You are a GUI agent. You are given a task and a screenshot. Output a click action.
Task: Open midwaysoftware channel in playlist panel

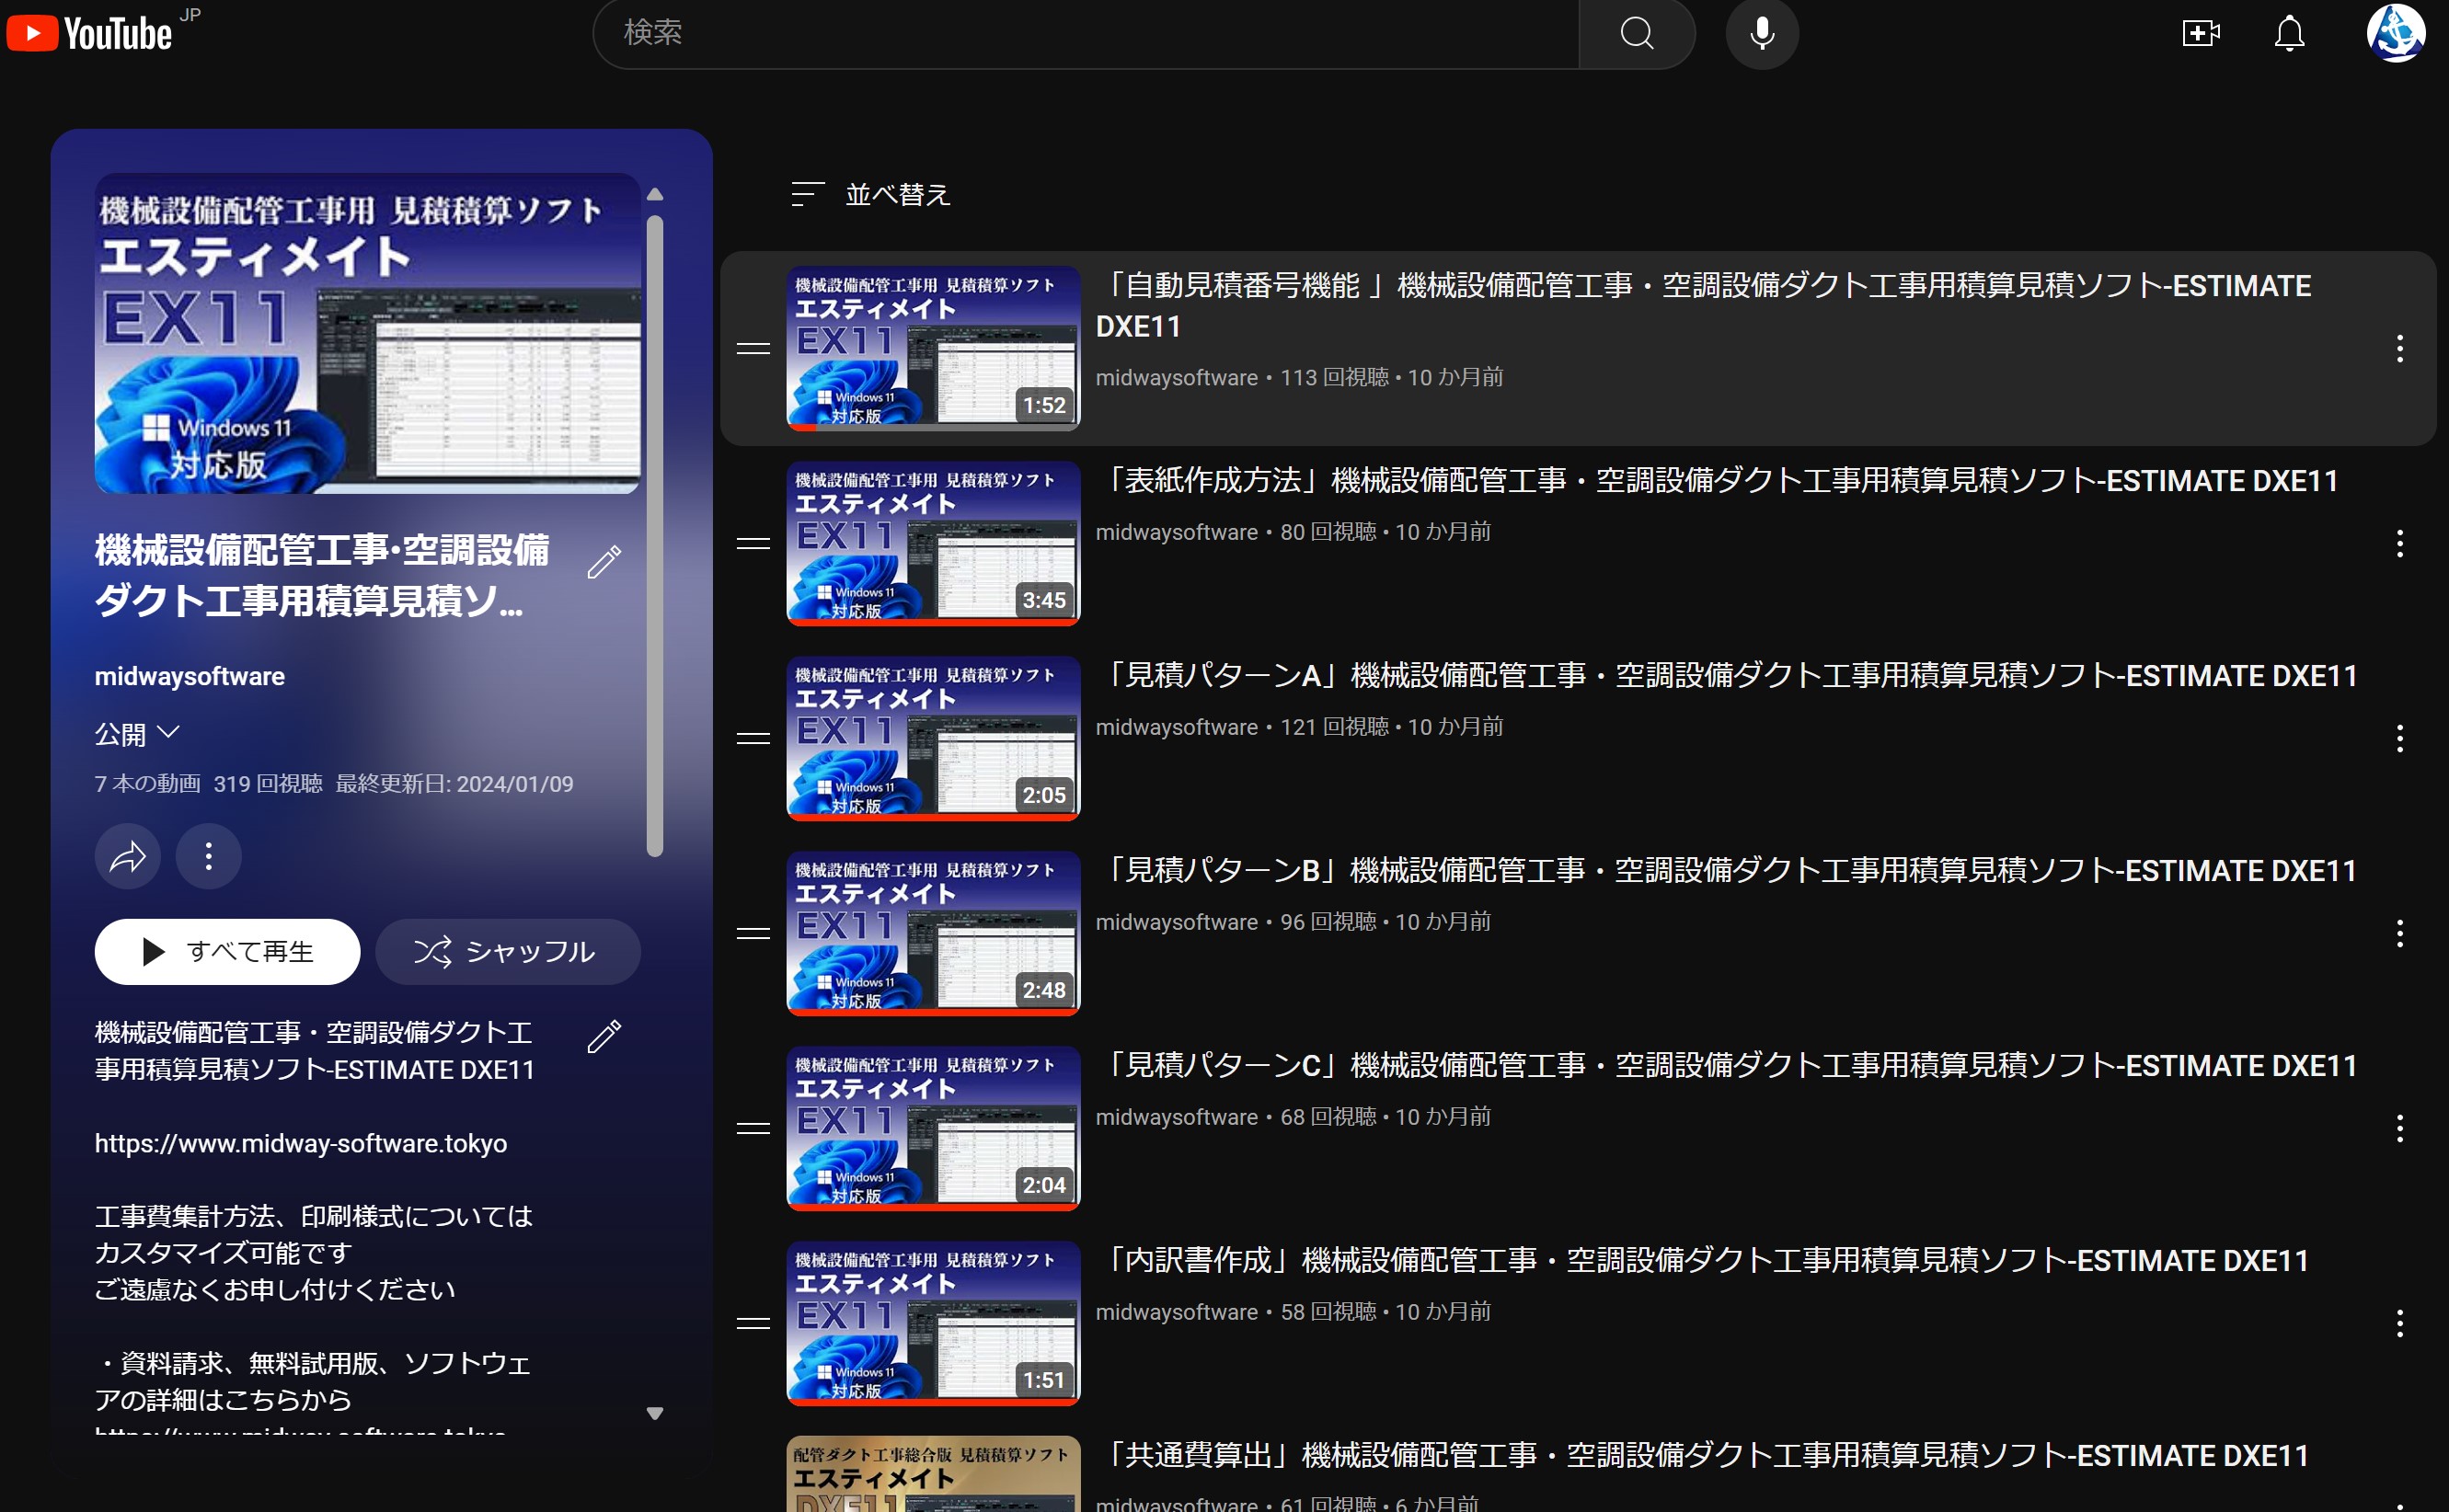coord(190,676)
